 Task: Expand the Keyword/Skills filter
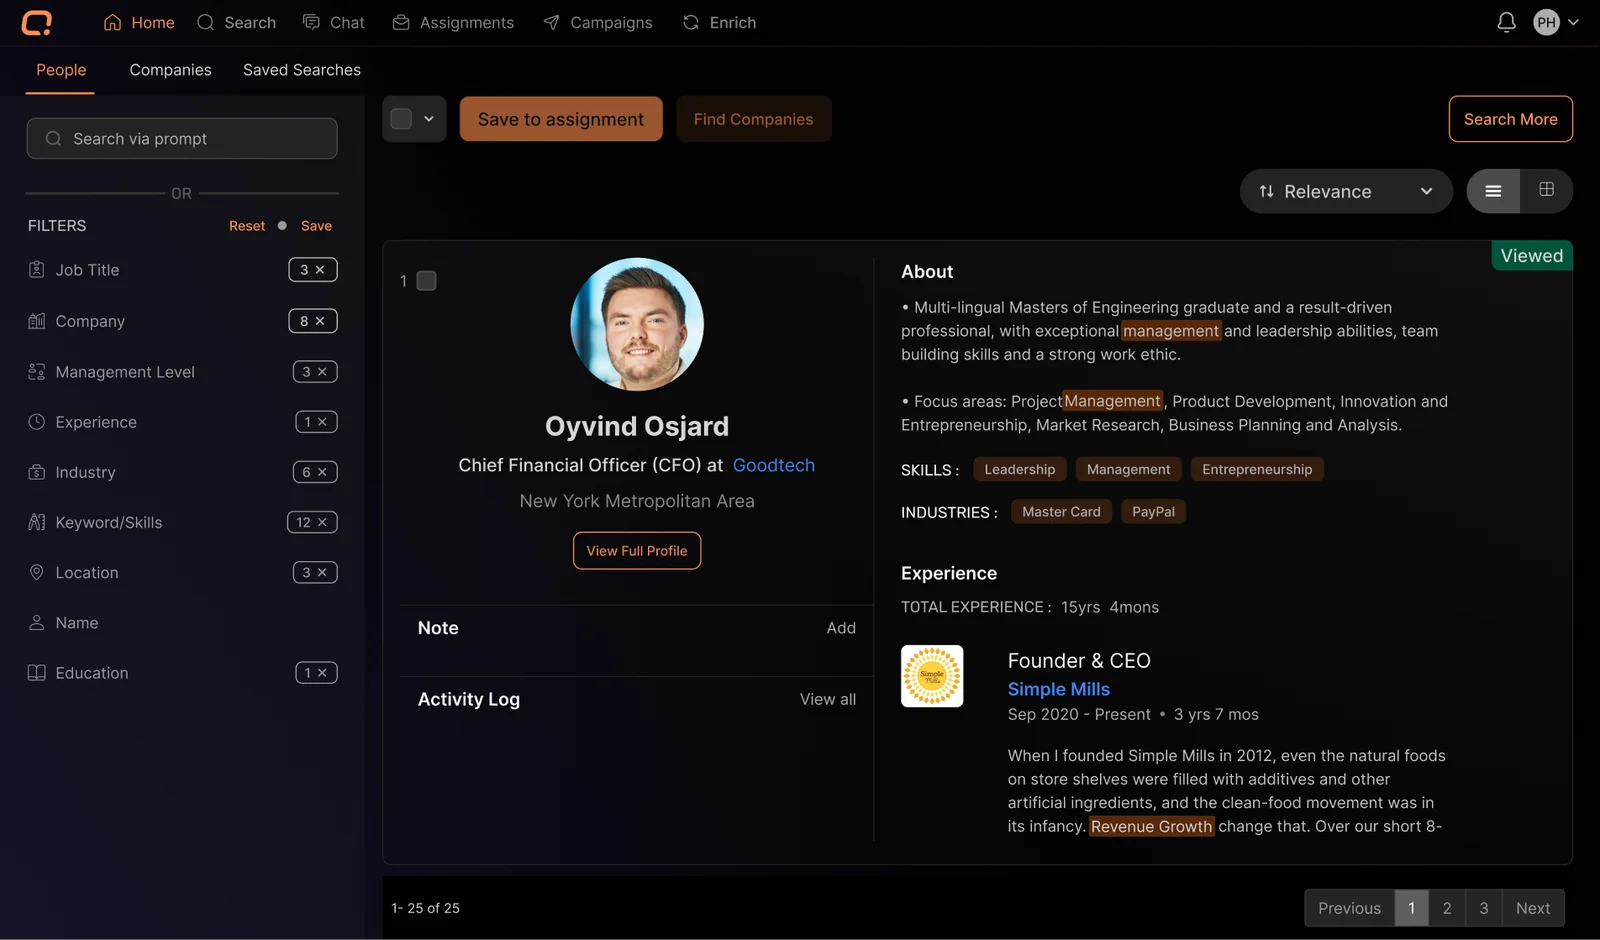(108, 522)
